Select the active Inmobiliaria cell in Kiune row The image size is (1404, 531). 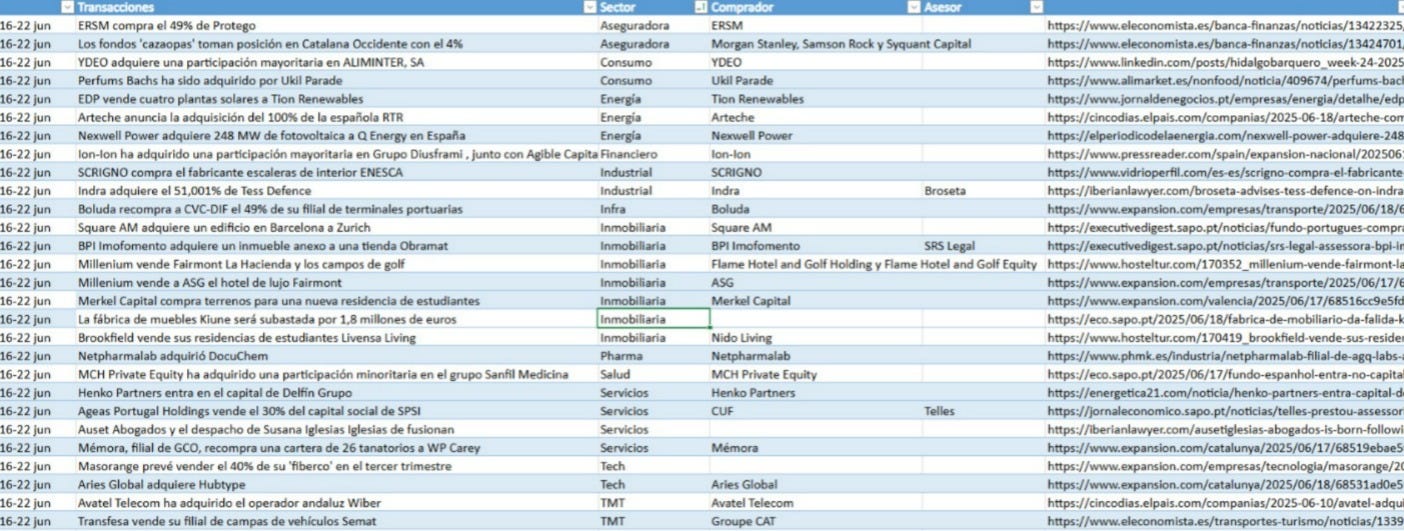653,319
